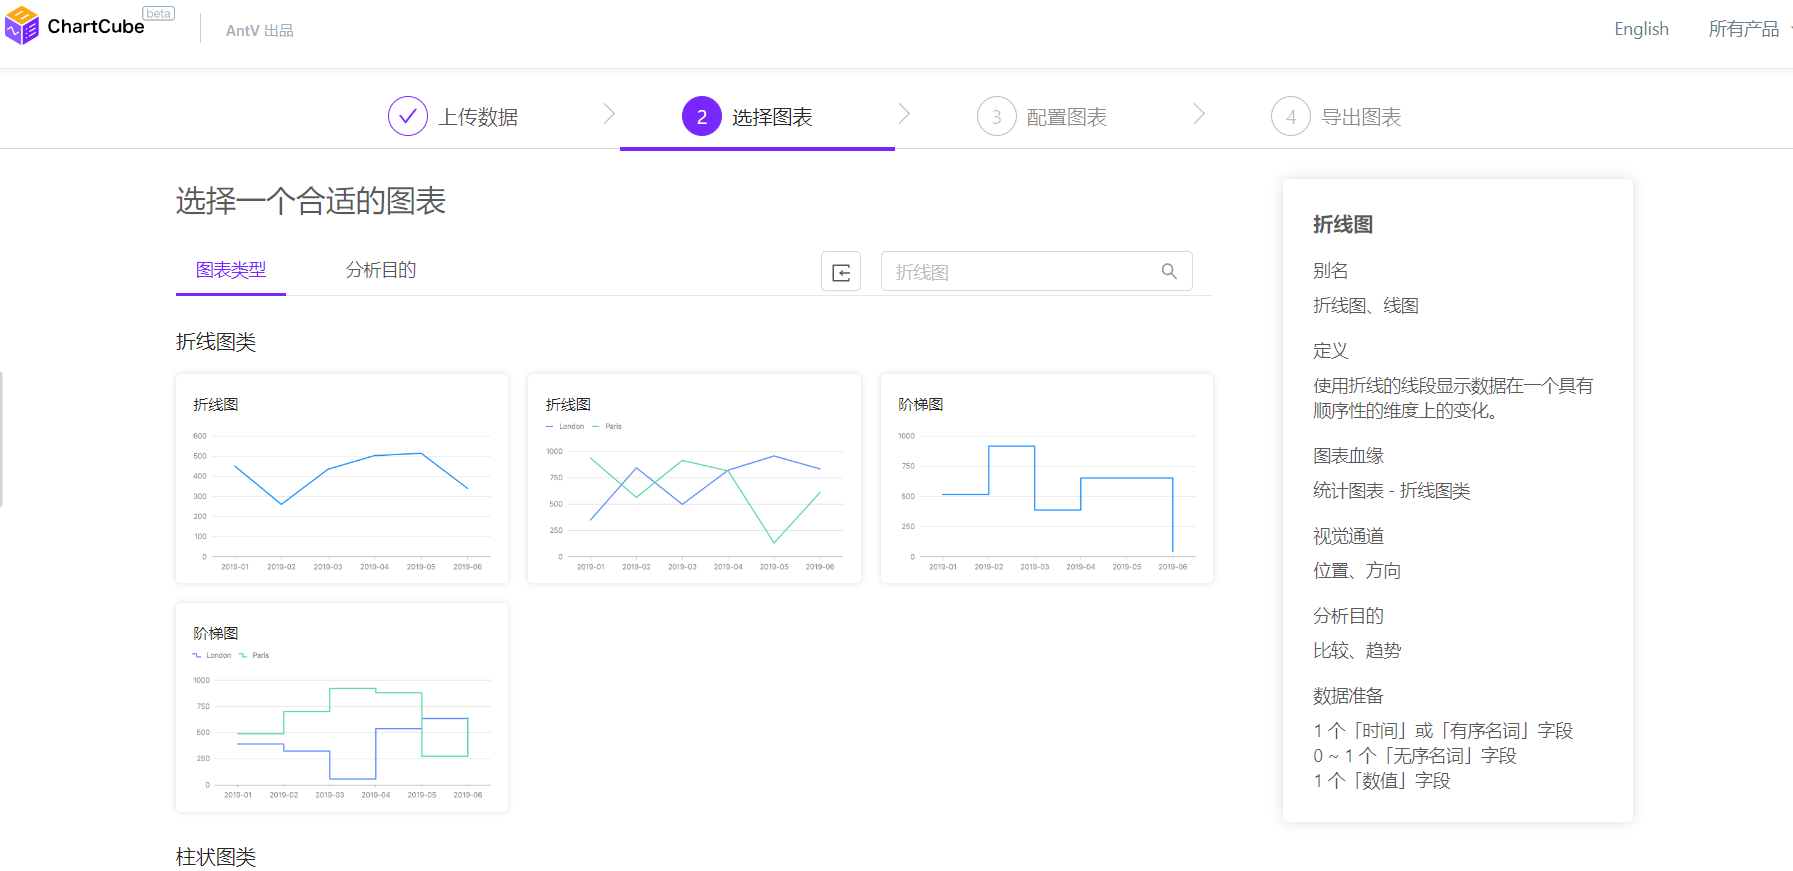Return to the 上传数据 step
This screenshot has height=871, width=1793.
478,117
